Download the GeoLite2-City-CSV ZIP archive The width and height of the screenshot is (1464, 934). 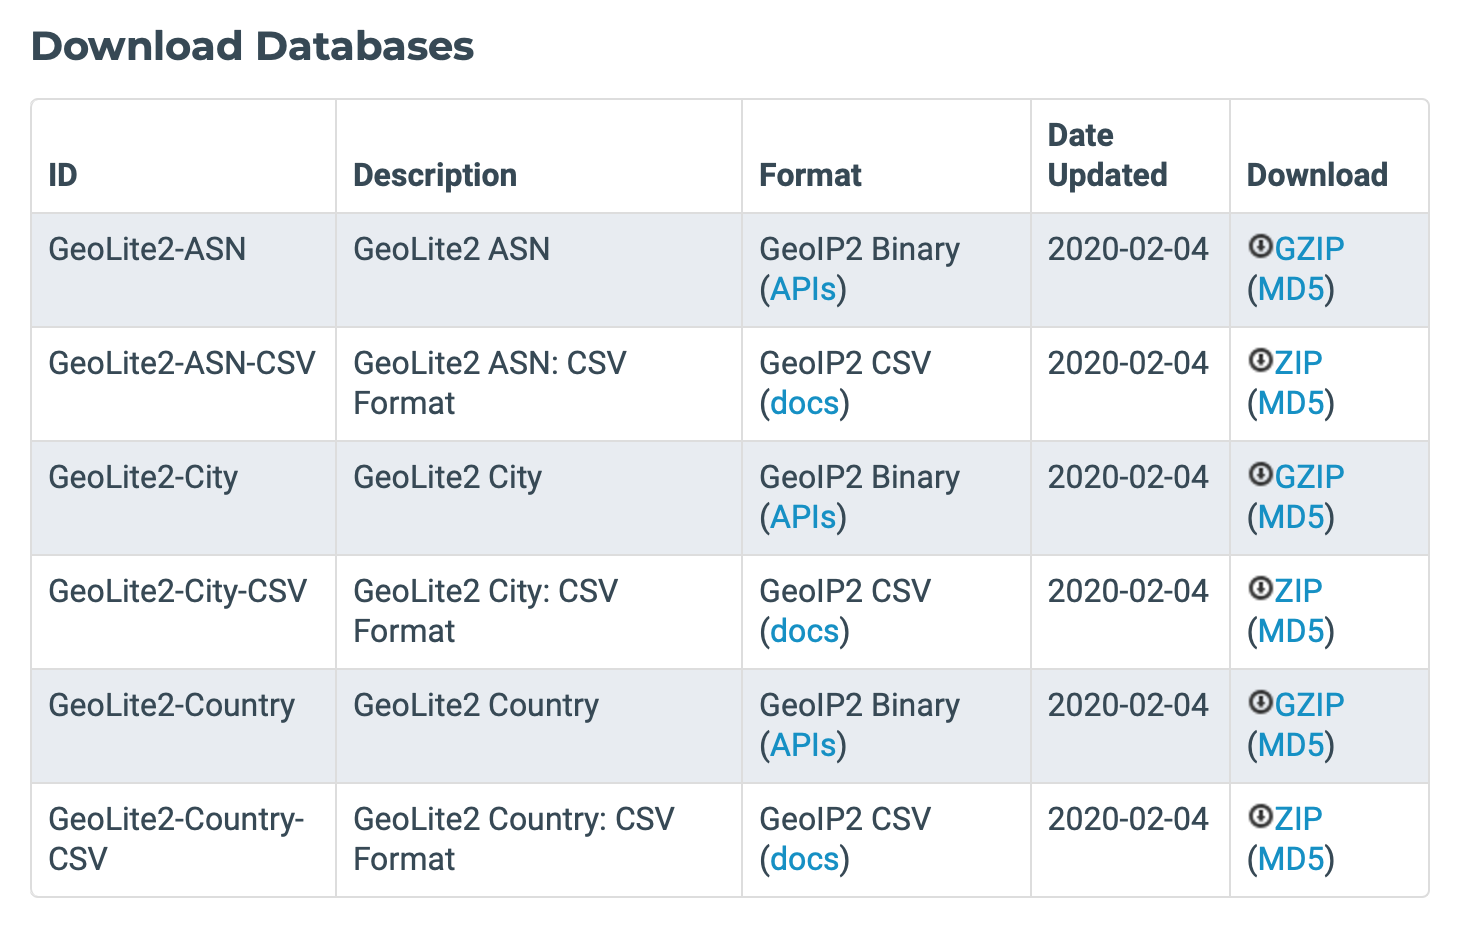[1298, 591]
